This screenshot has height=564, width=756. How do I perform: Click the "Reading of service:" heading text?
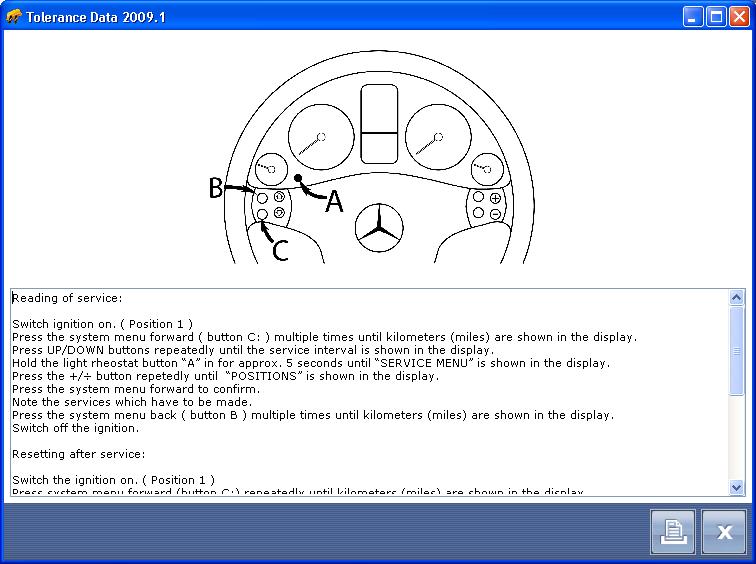pos(67,298)
